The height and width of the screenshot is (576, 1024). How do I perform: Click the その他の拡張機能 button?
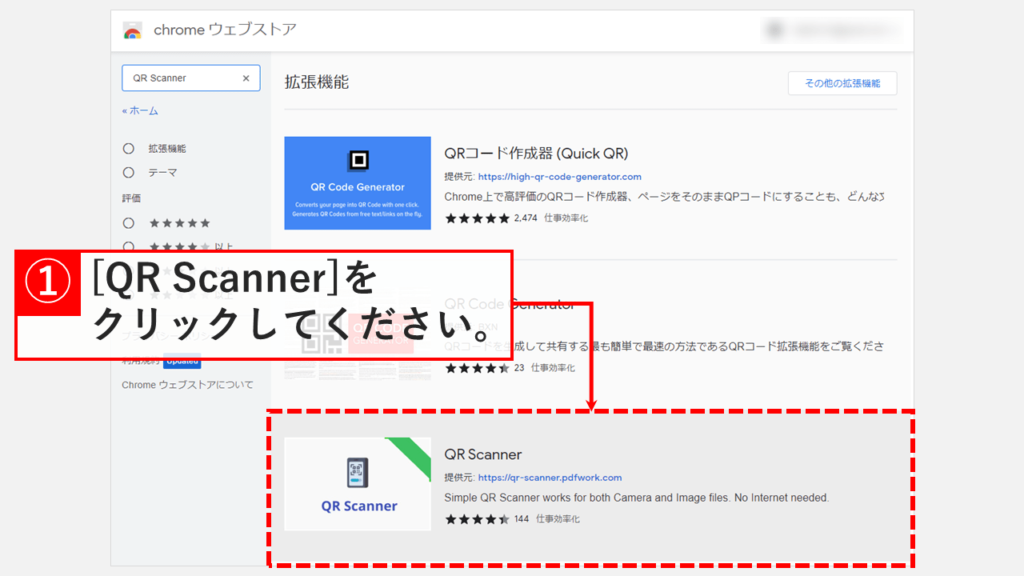[x=841, y=83]
